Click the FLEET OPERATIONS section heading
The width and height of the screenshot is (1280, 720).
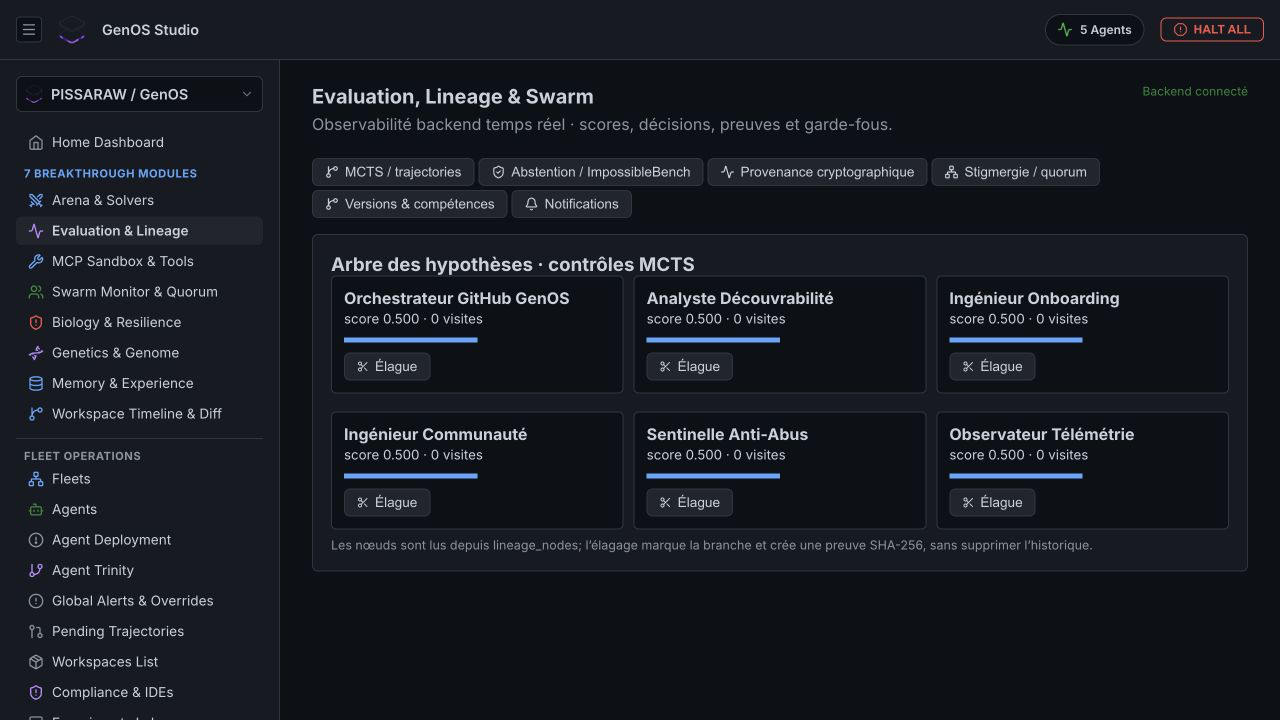tap(82, 456)
